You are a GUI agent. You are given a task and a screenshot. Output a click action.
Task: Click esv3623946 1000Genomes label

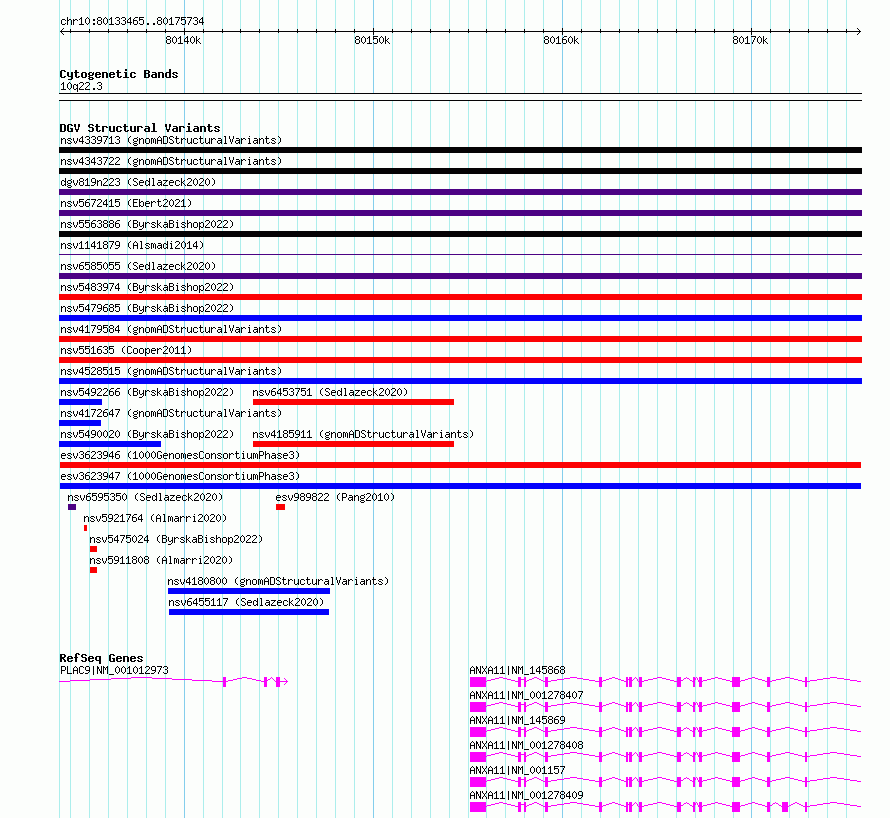click(180, 455)
